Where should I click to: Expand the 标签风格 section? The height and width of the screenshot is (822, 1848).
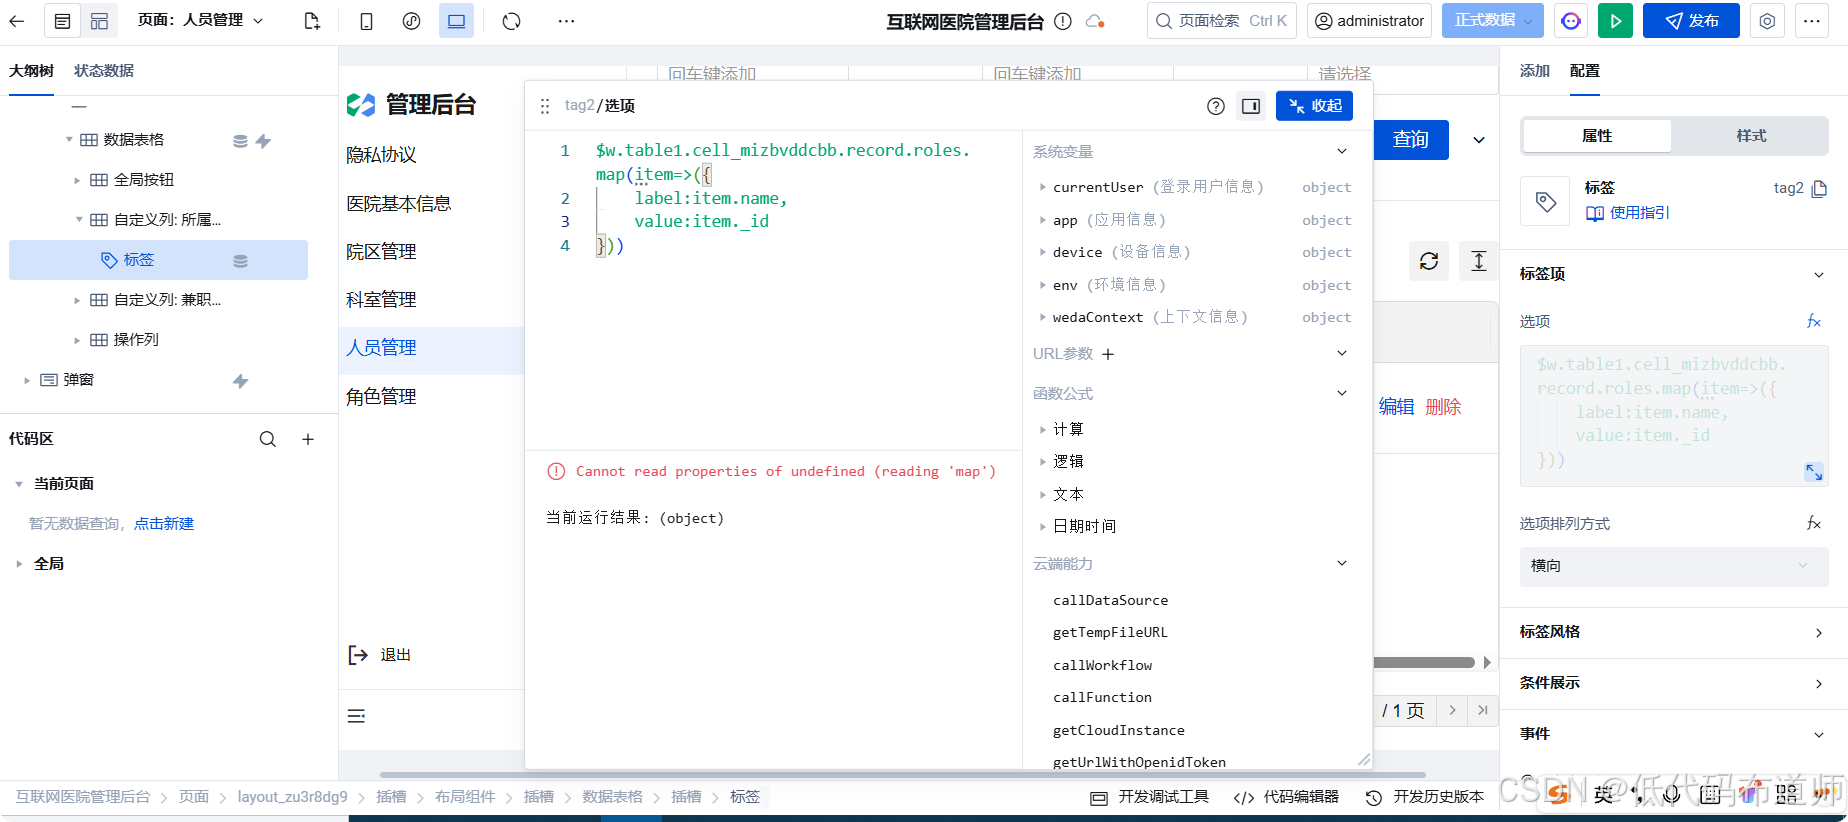point(1673,632)
